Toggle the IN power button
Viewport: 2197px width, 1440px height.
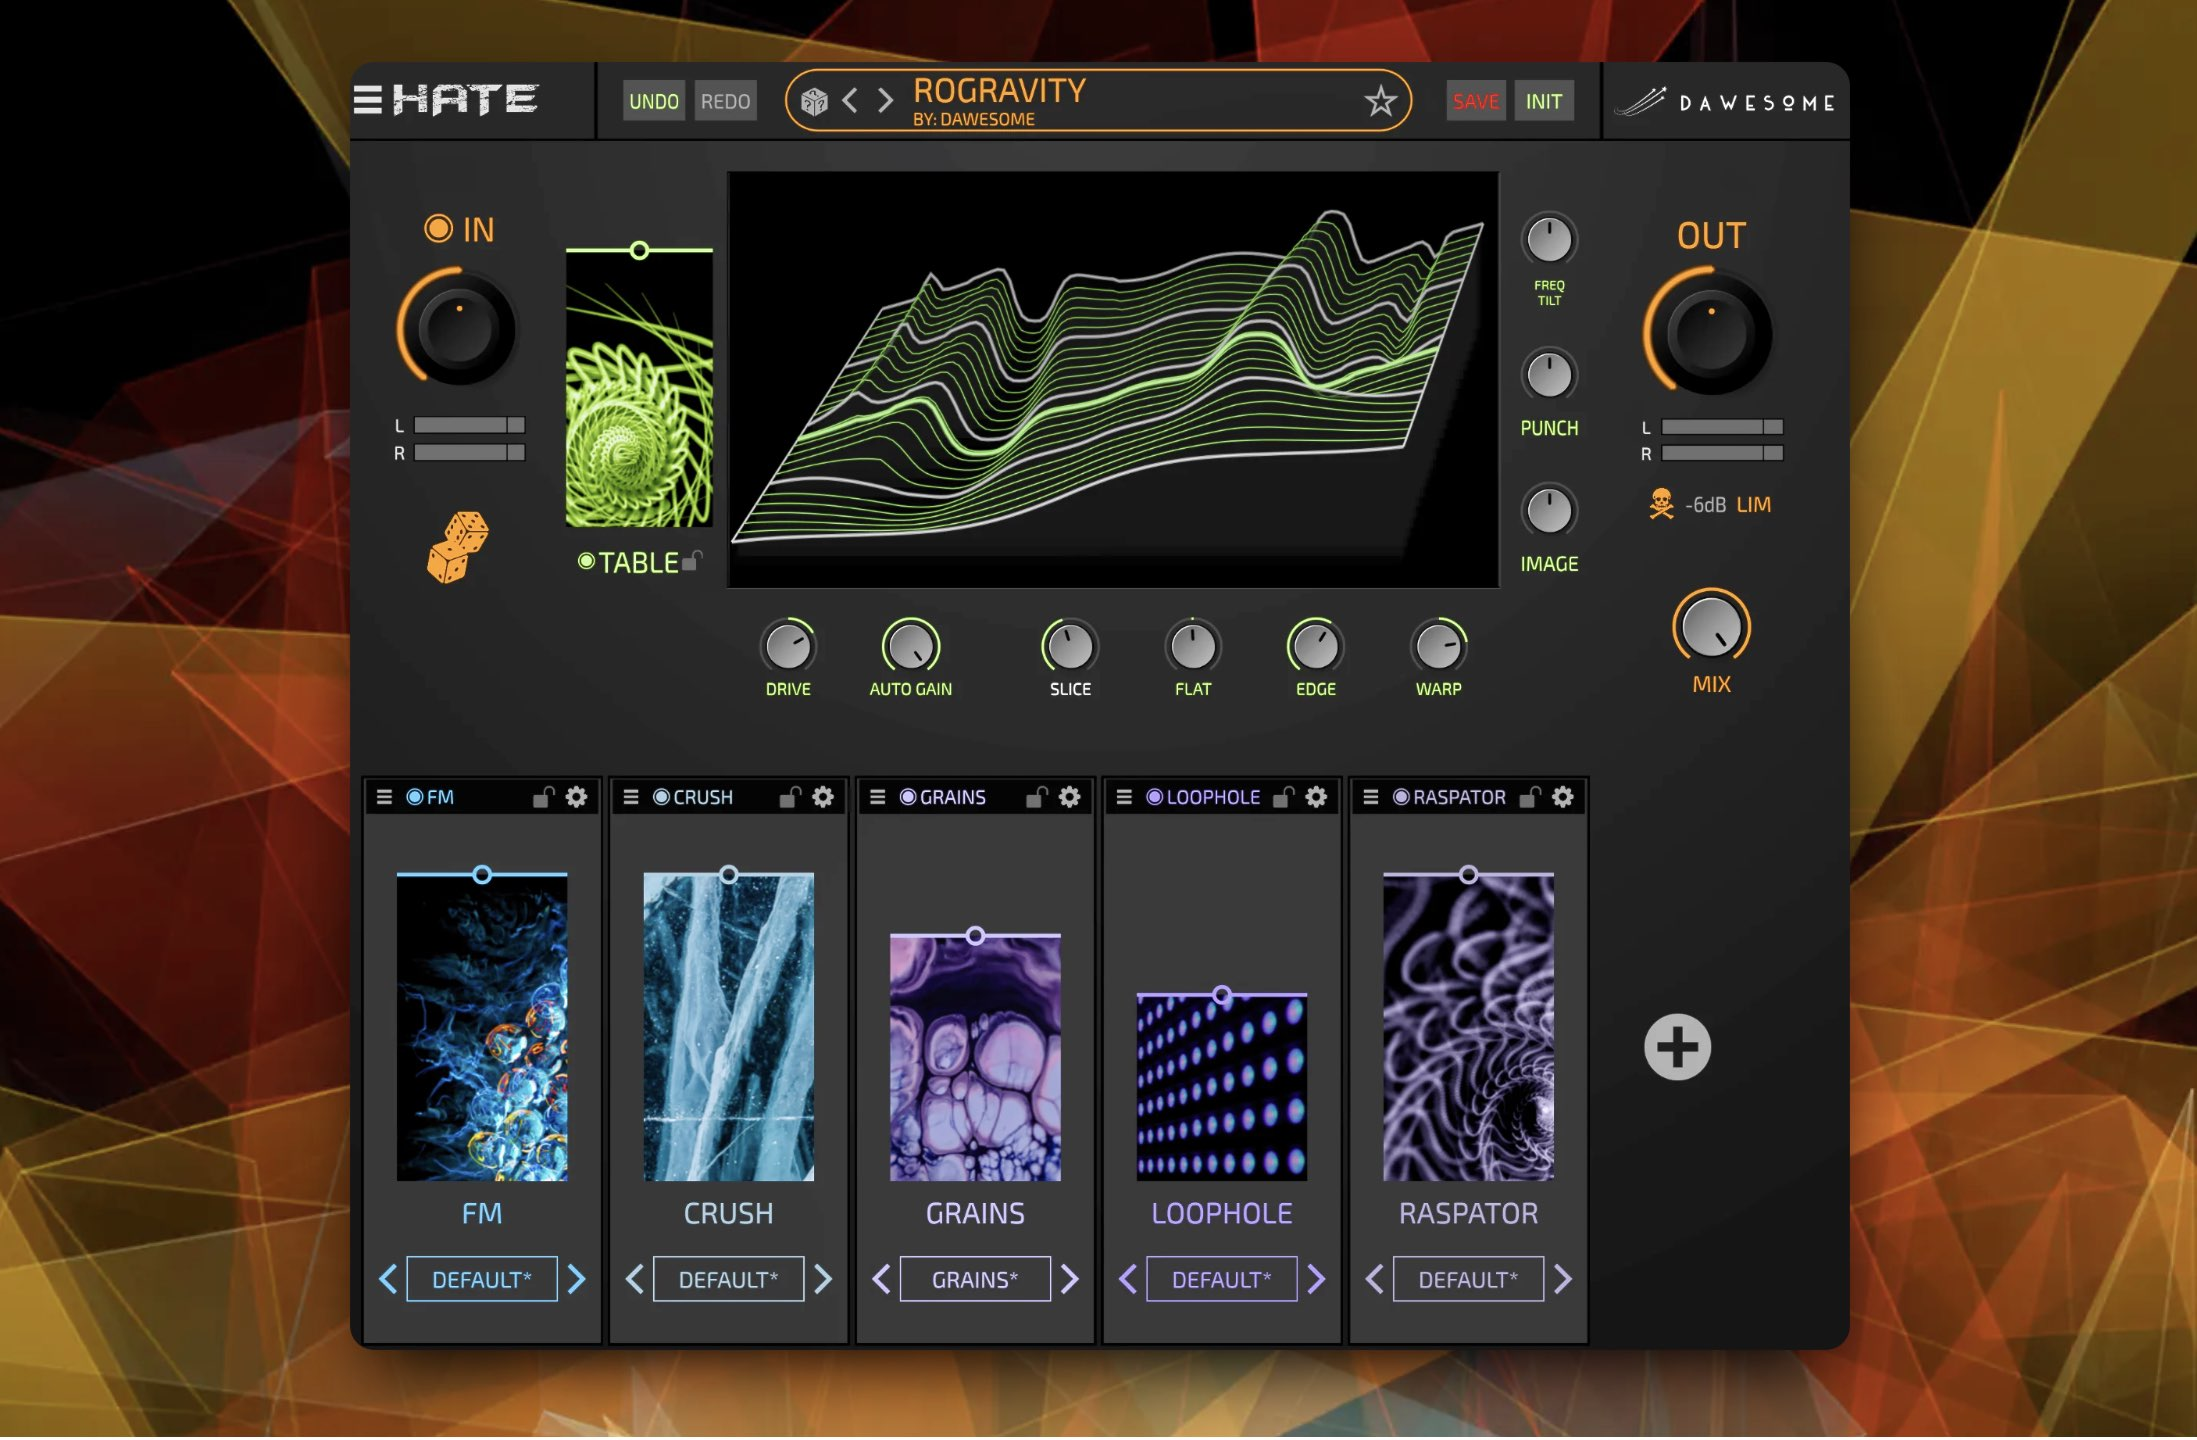438,229
